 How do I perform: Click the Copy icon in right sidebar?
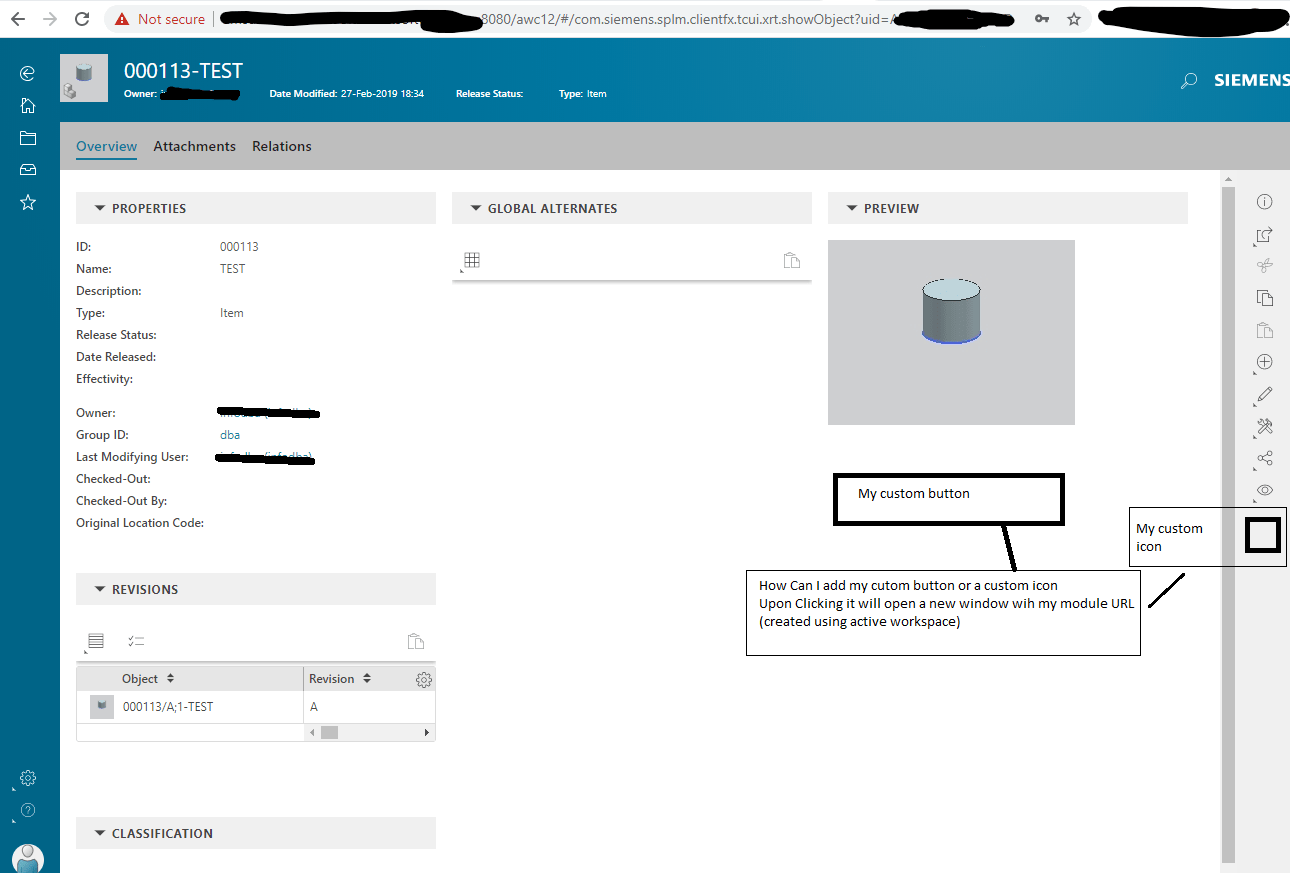click(1264, 297)
